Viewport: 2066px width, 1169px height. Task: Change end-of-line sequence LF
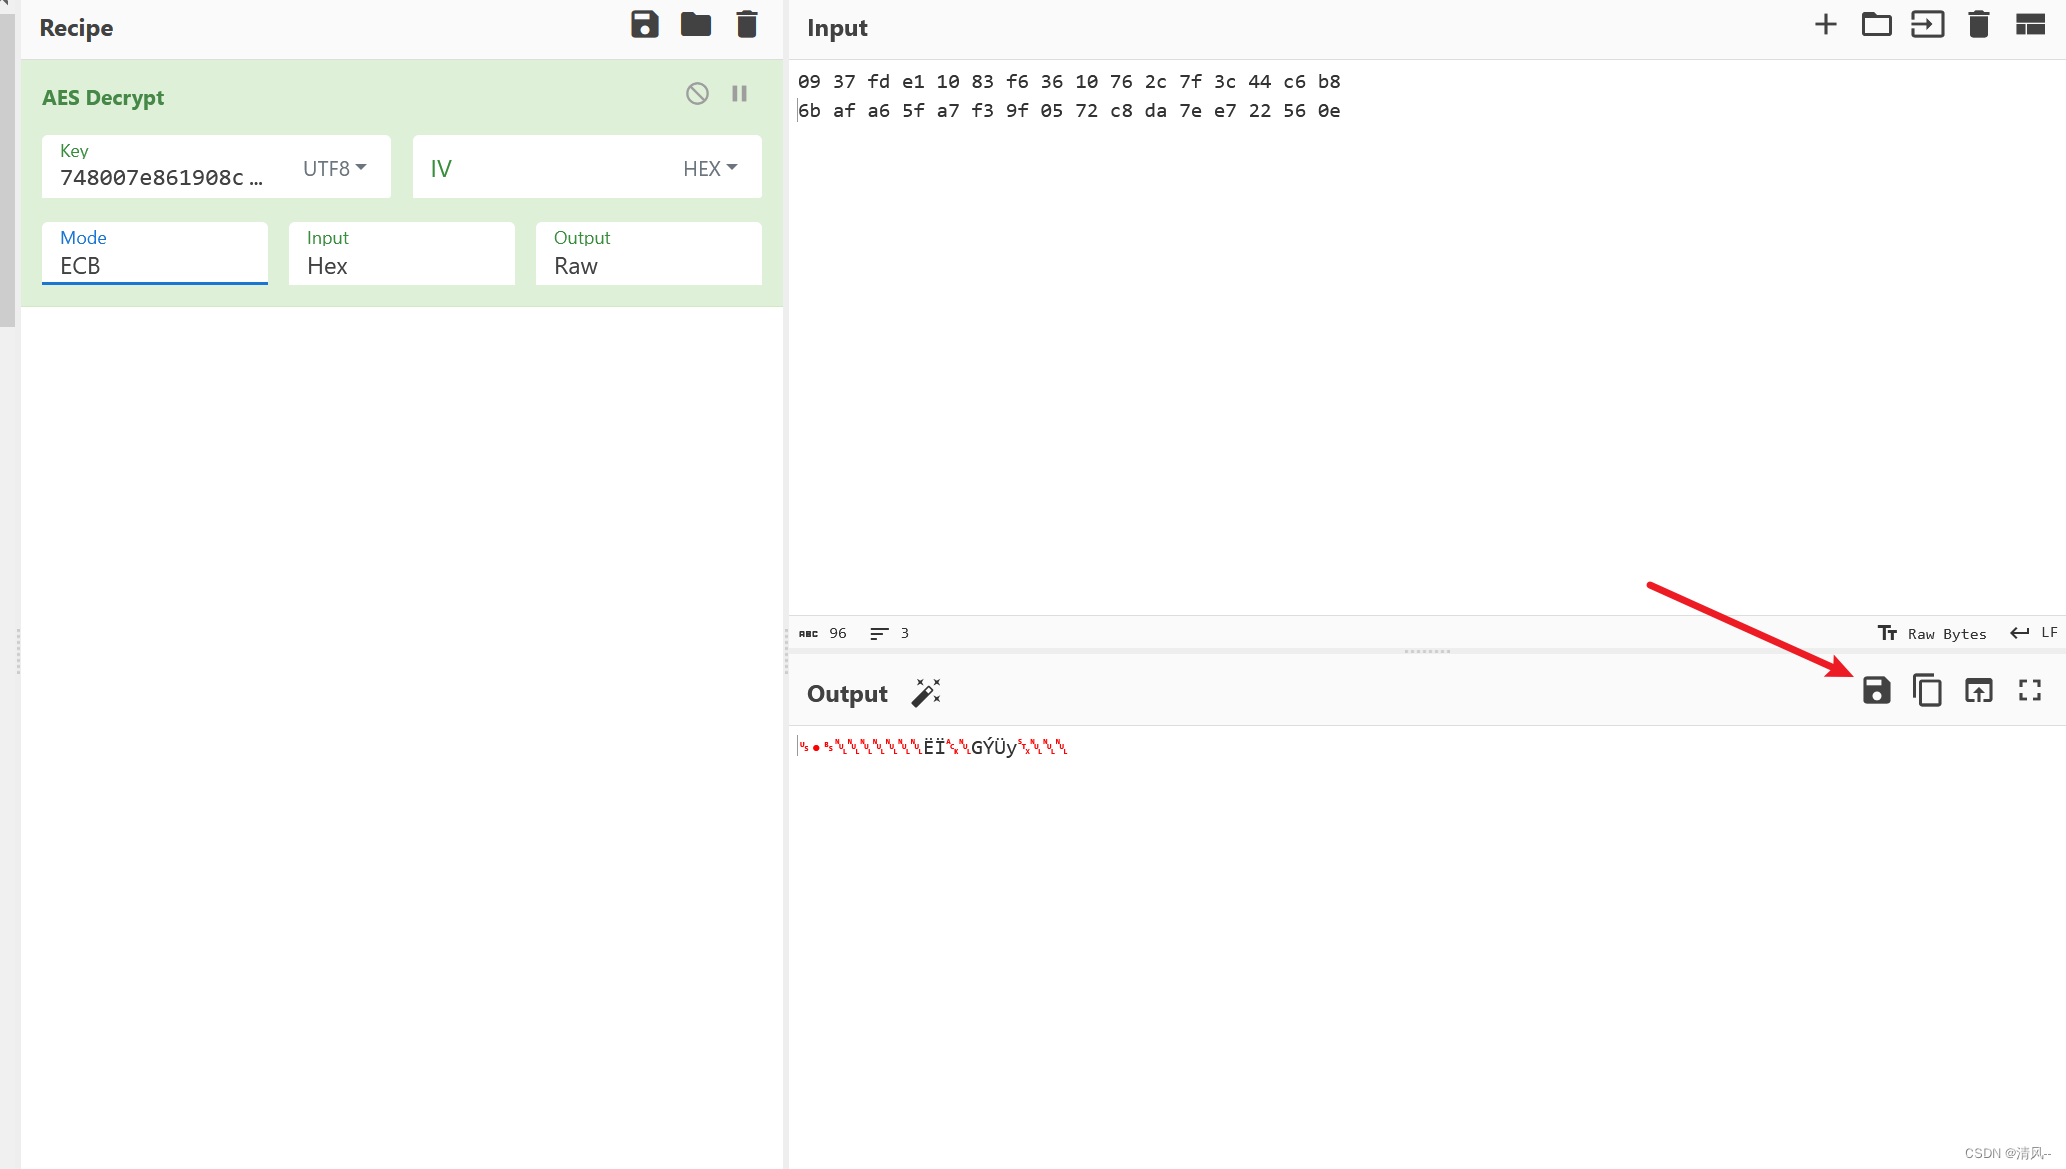click(x=2033, y=633)
